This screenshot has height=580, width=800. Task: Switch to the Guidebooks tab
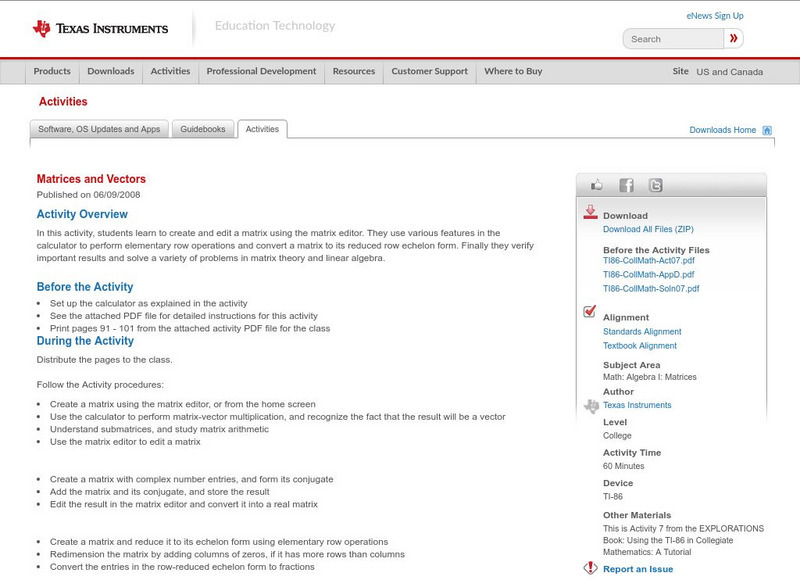coord(203,129)
